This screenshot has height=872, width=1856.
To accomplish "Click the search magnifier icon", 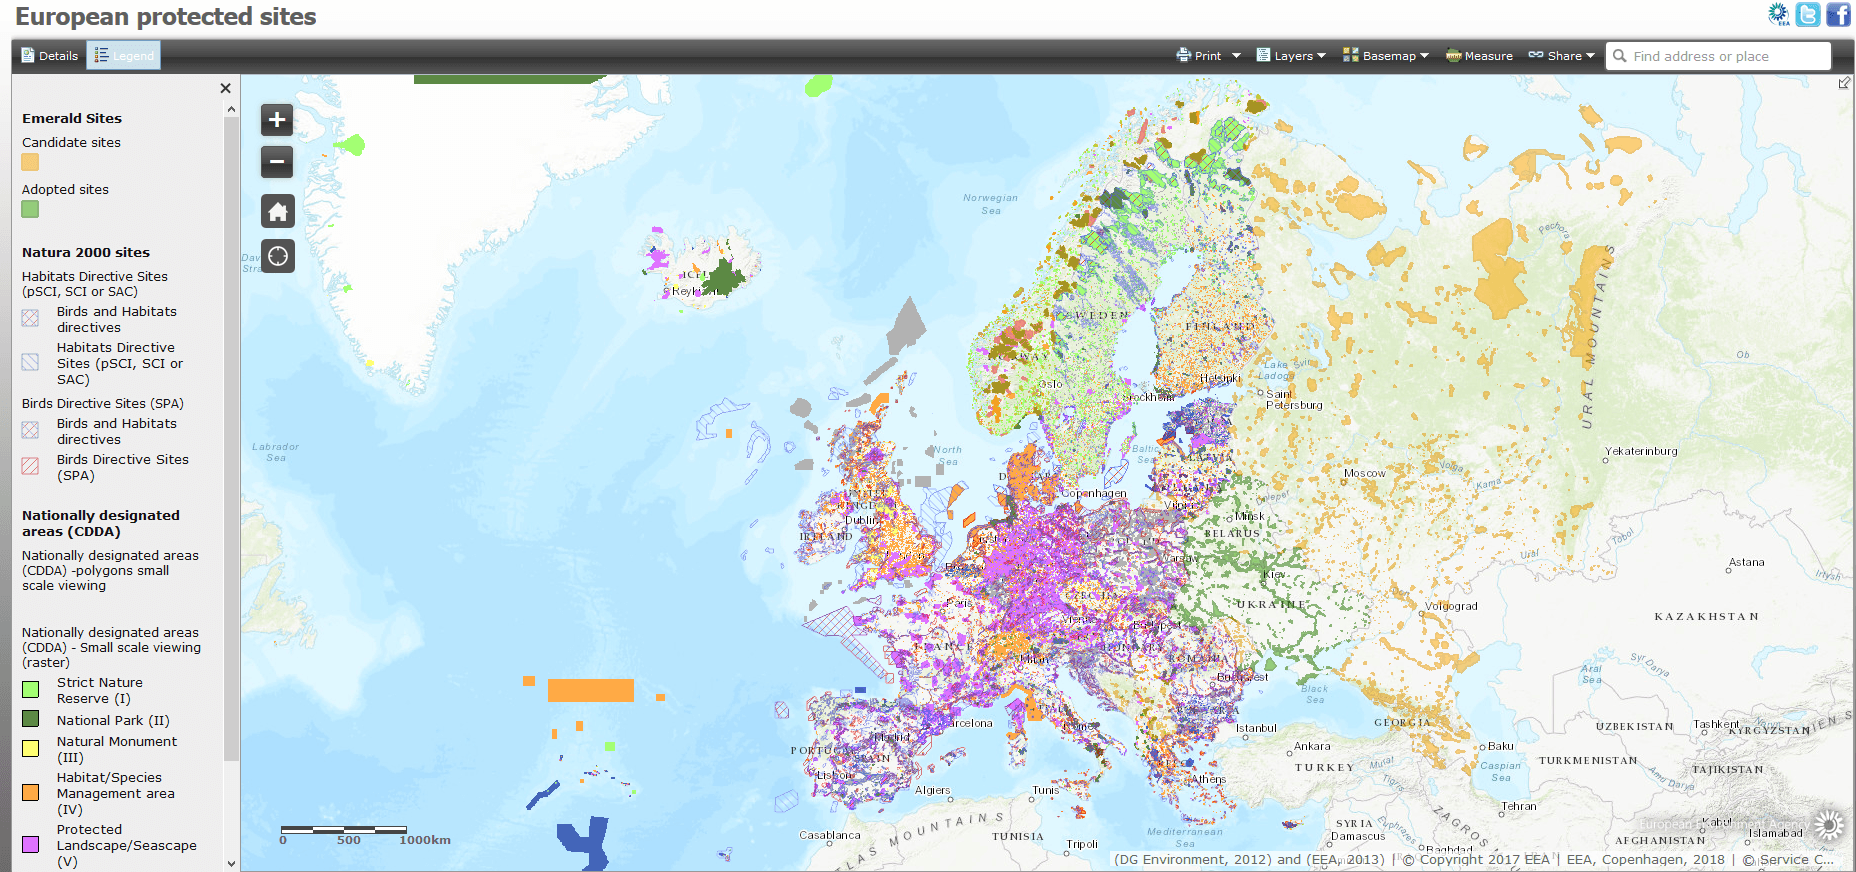I will click(x=1620, y=56).
